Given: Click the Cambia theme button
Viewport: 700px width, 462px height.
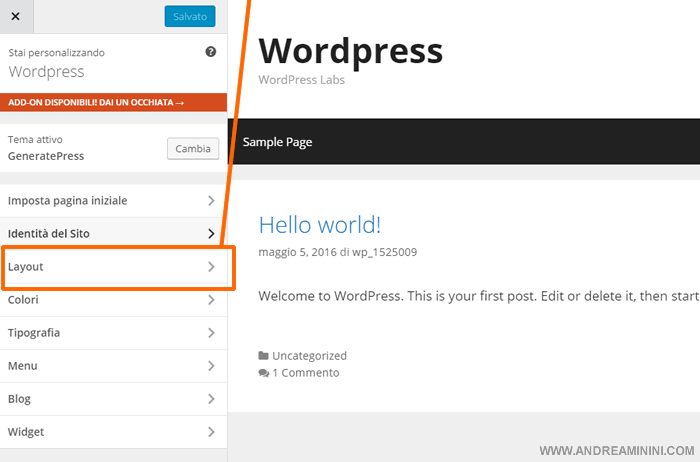Looking at the screenshot, I should click(192, 149).
